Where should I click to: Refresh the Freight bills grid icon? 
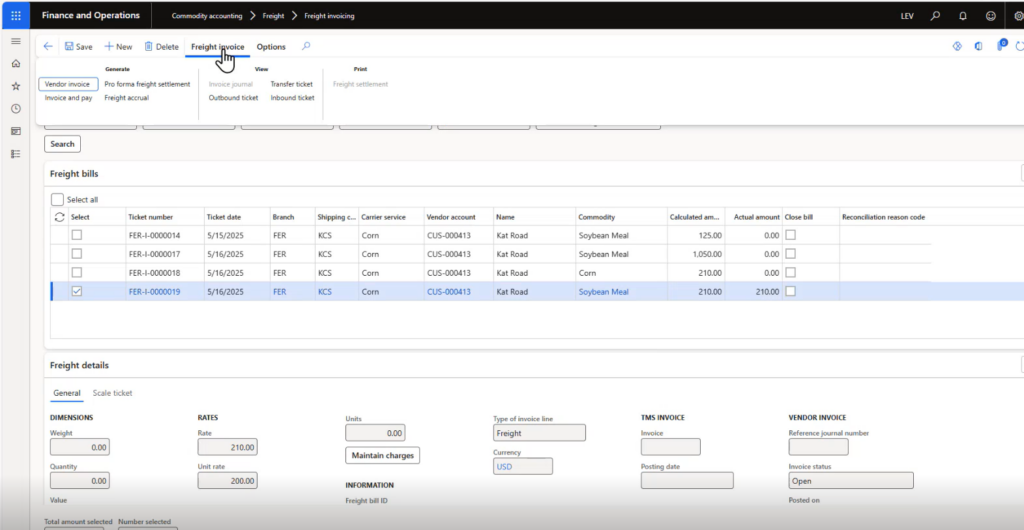59,217
